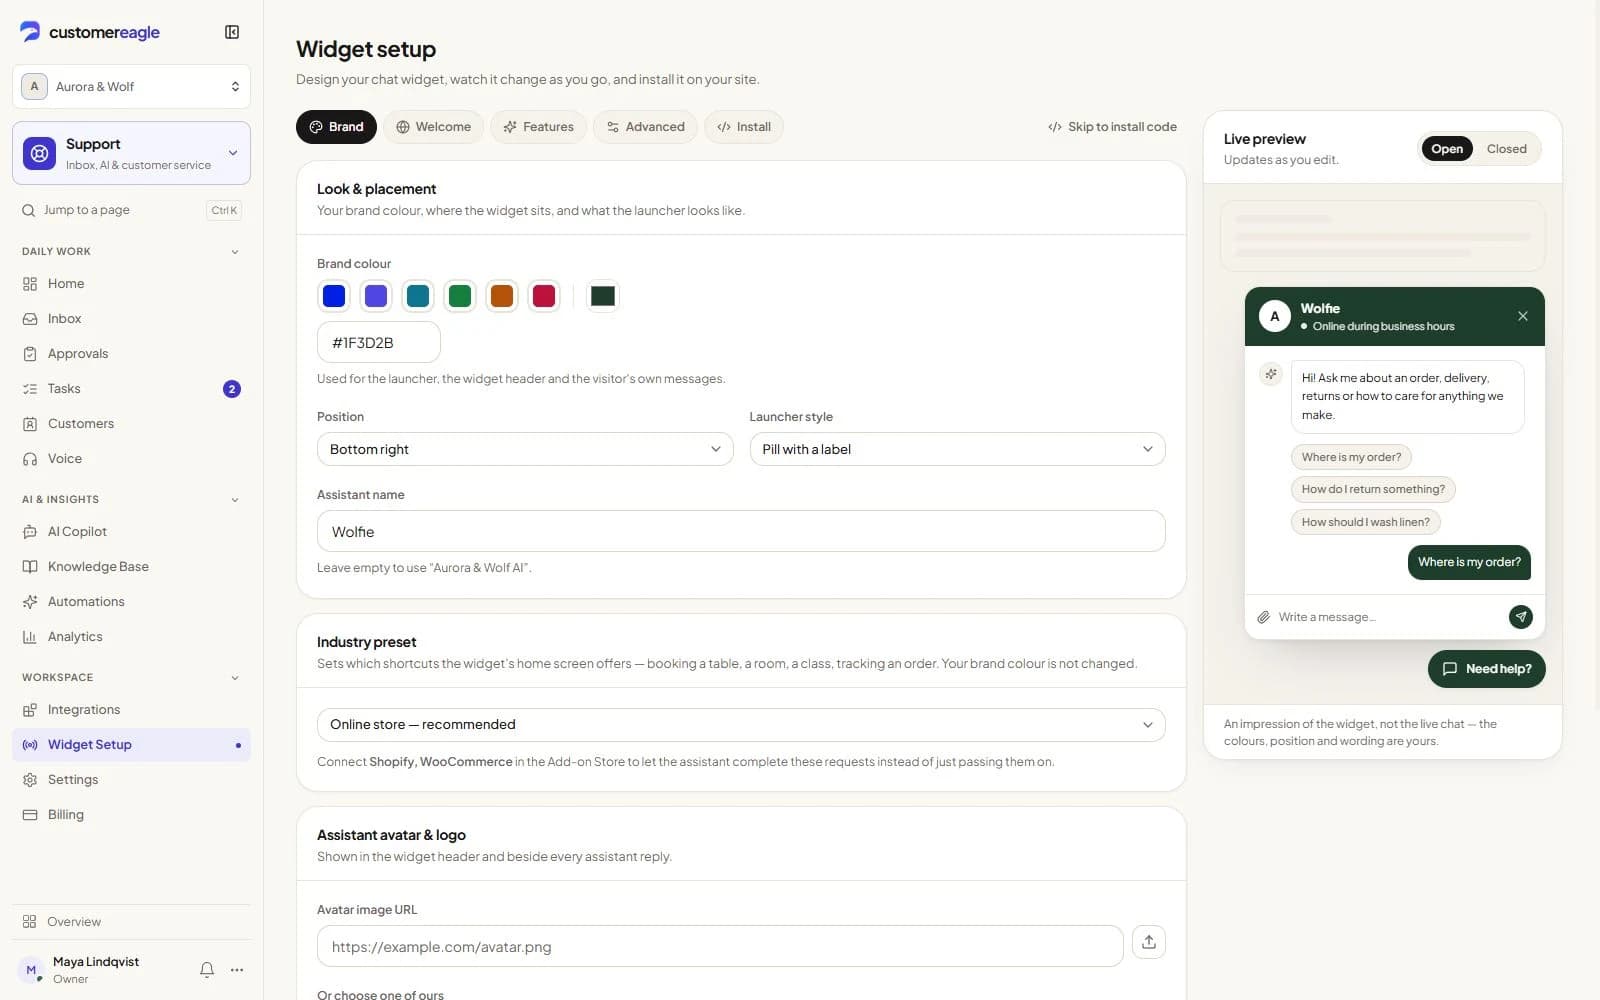
Task: Click the paperclip attachment icon in preview
Action: click(1263, 617)
